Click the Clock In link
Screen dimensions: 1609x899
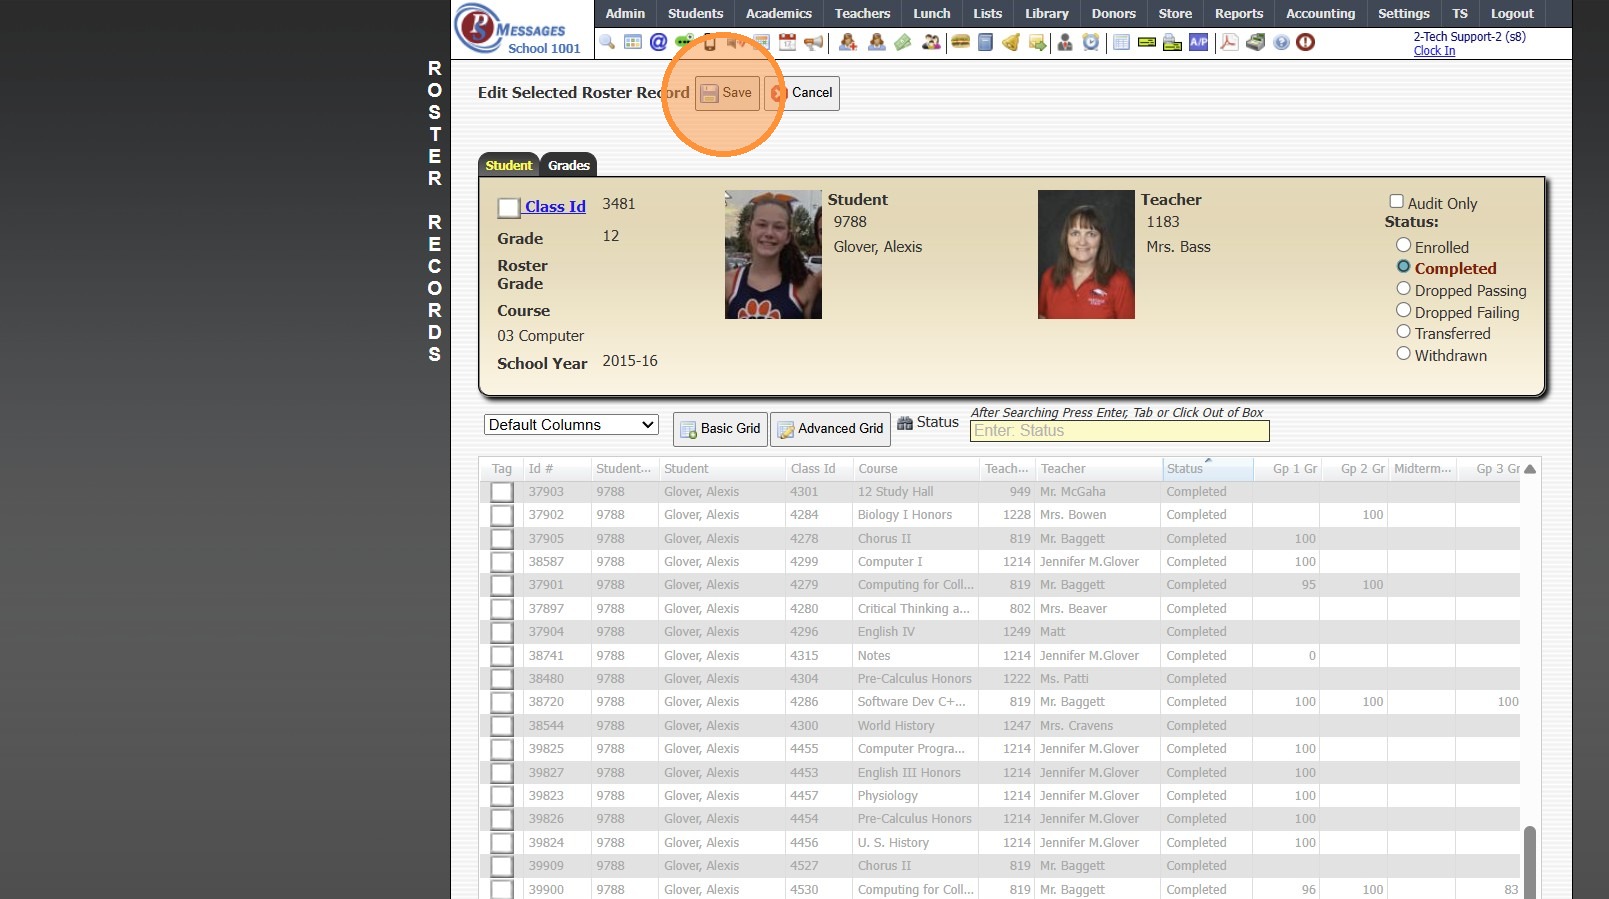pos(1433,51)
